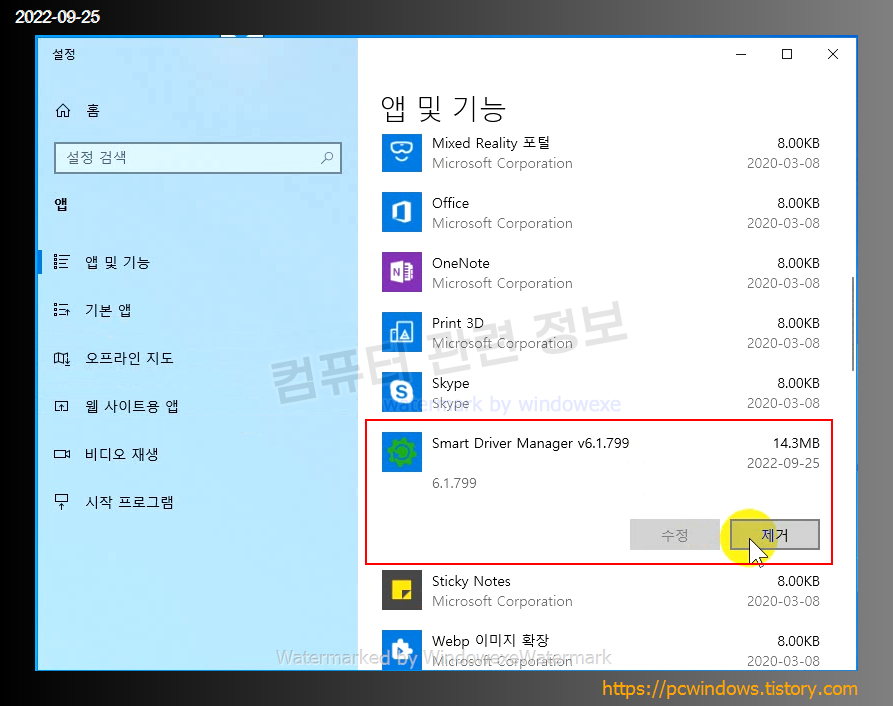
Task: Select the Sticky Notes entry name
Action: [x=471, y=581]
